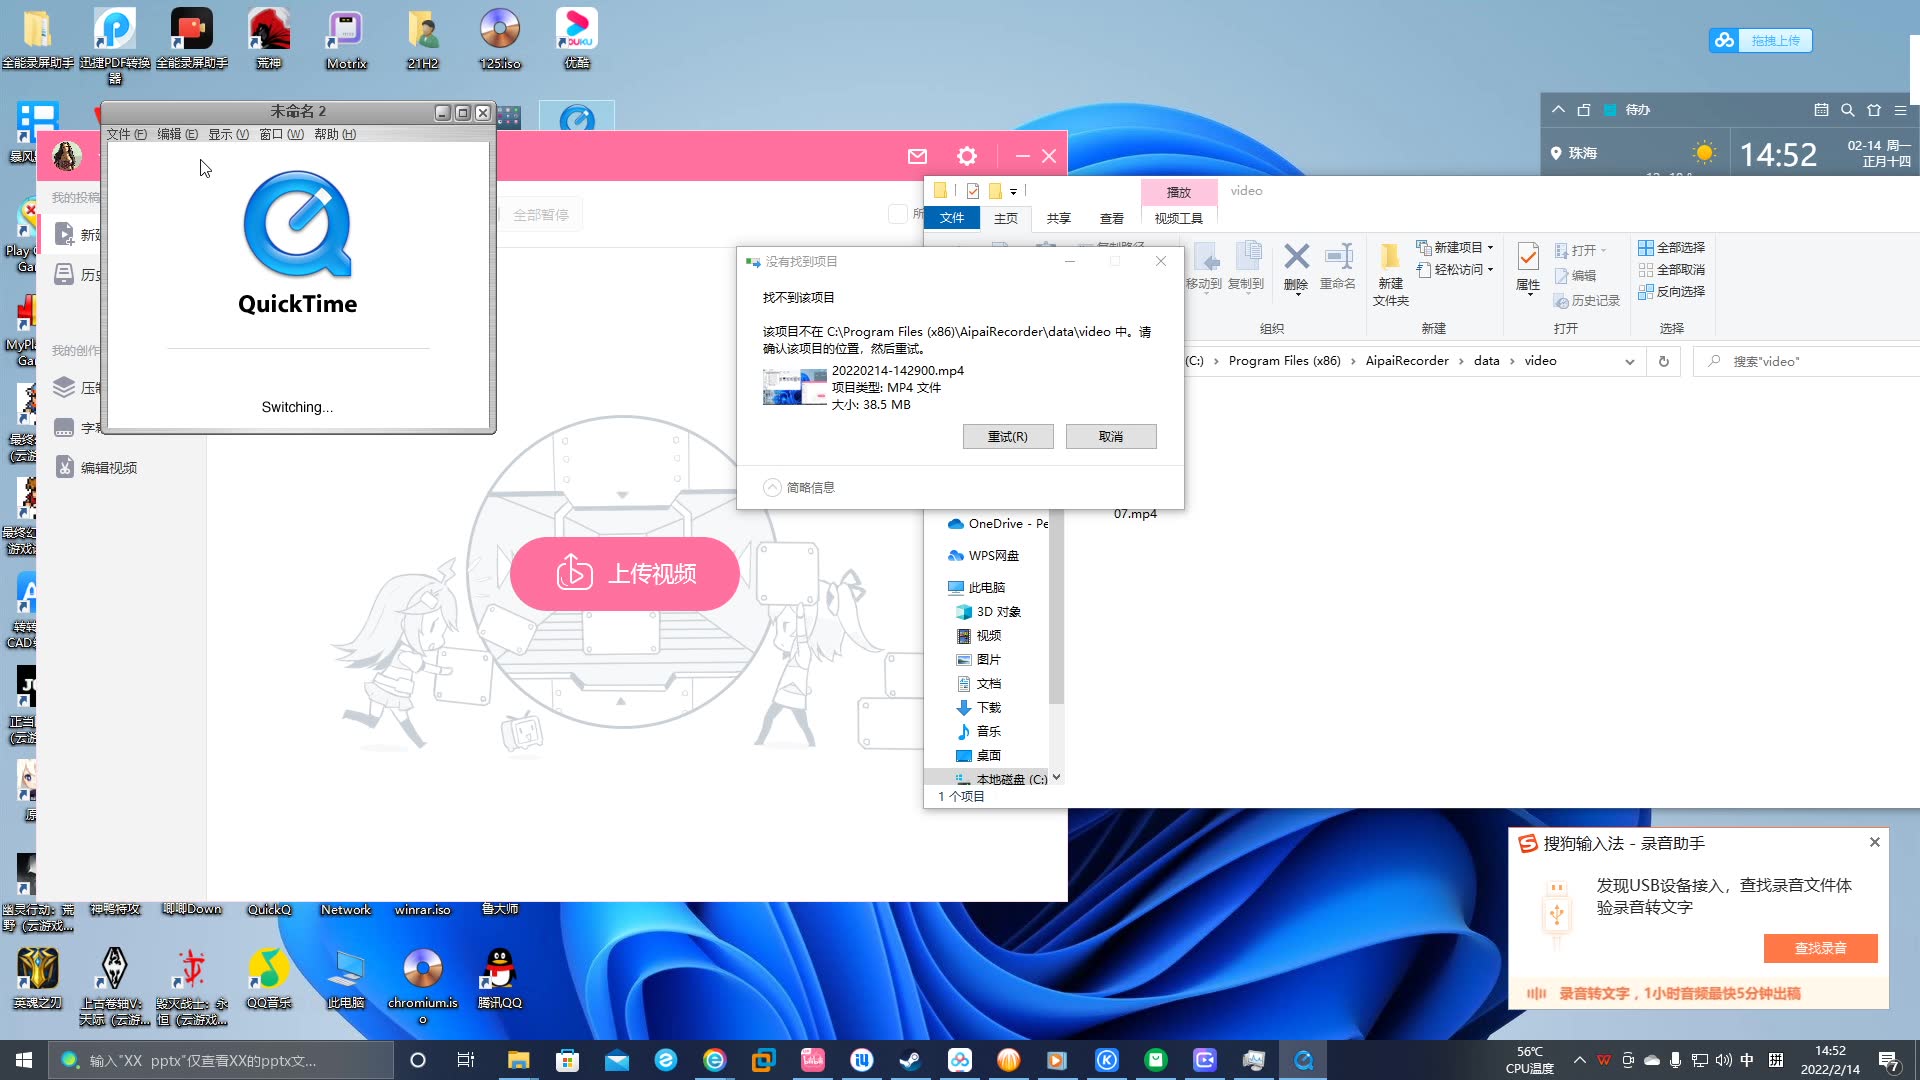Click Invert selection (反向选择) icon
Screen dimensions: 1920x1080
point(1646,292)
